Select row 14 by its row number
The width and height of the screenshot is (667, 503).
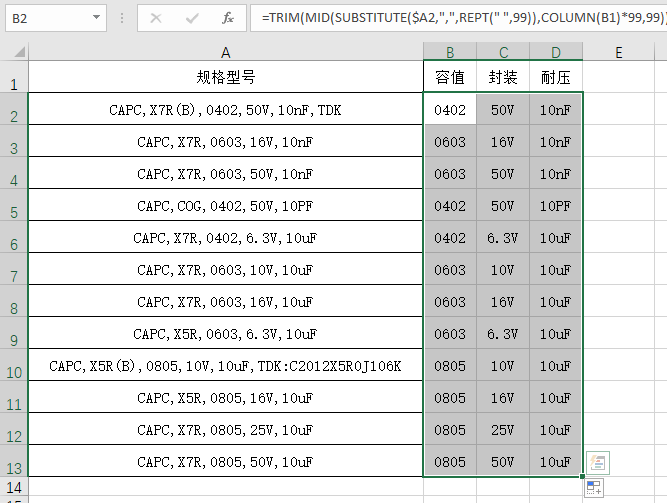[14, 487]
